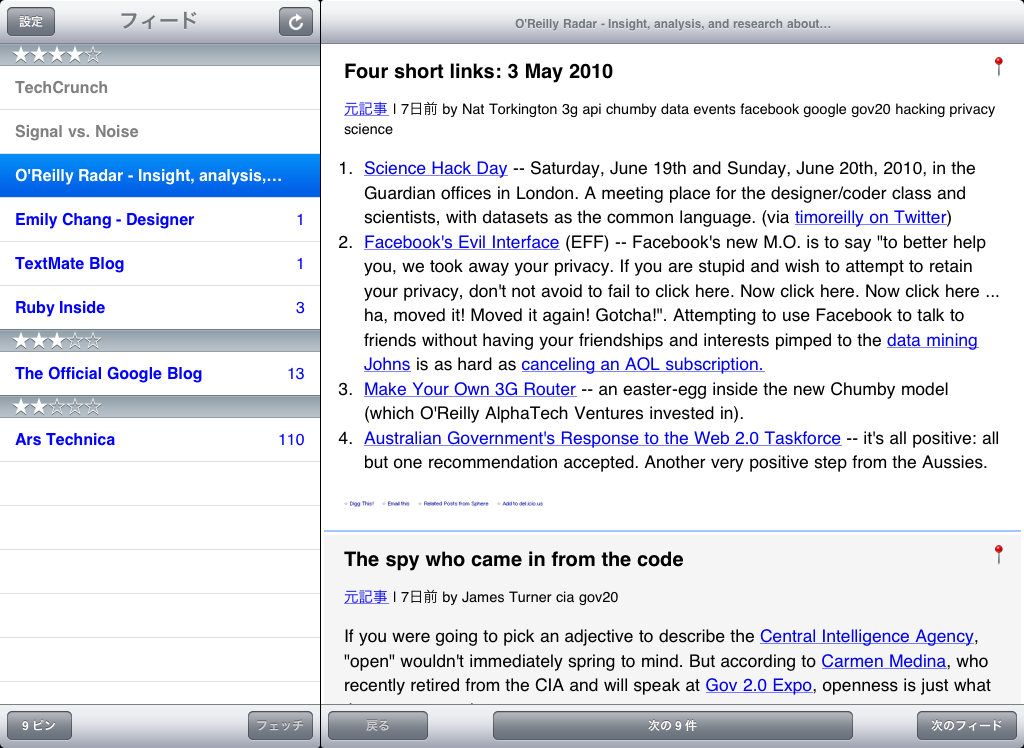
Task: Load the next items with 次の 9 件
Action: [673, 725]
